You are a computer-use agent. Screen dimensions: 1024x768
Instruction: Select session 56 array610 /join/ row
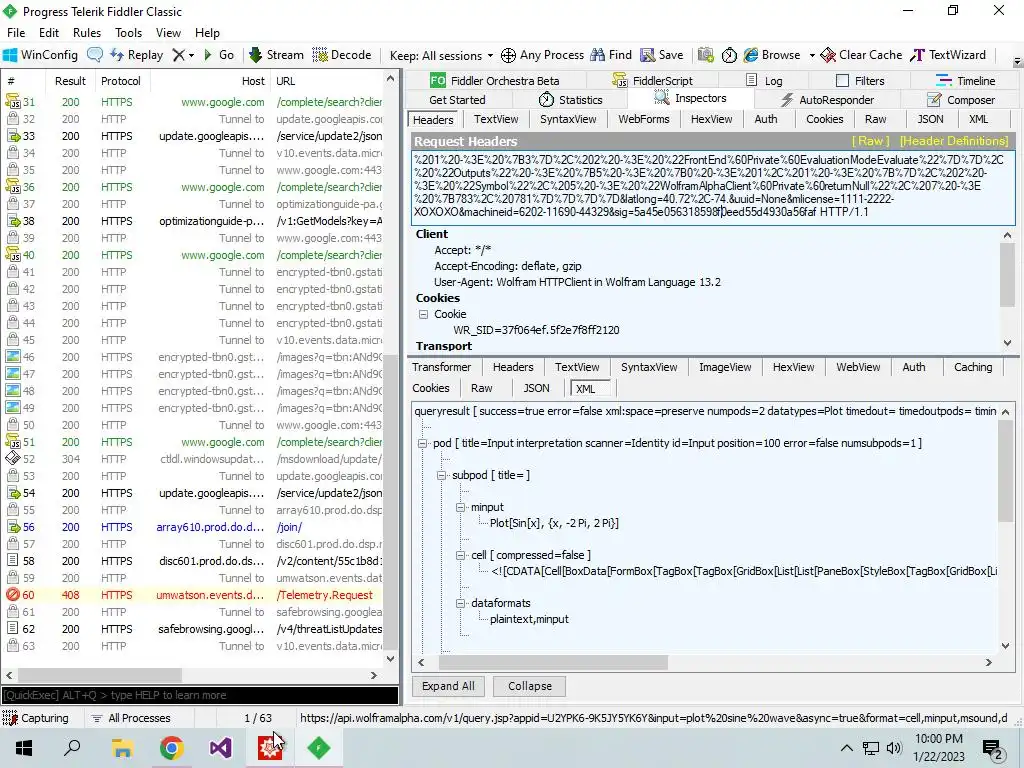tap(194, 527)
